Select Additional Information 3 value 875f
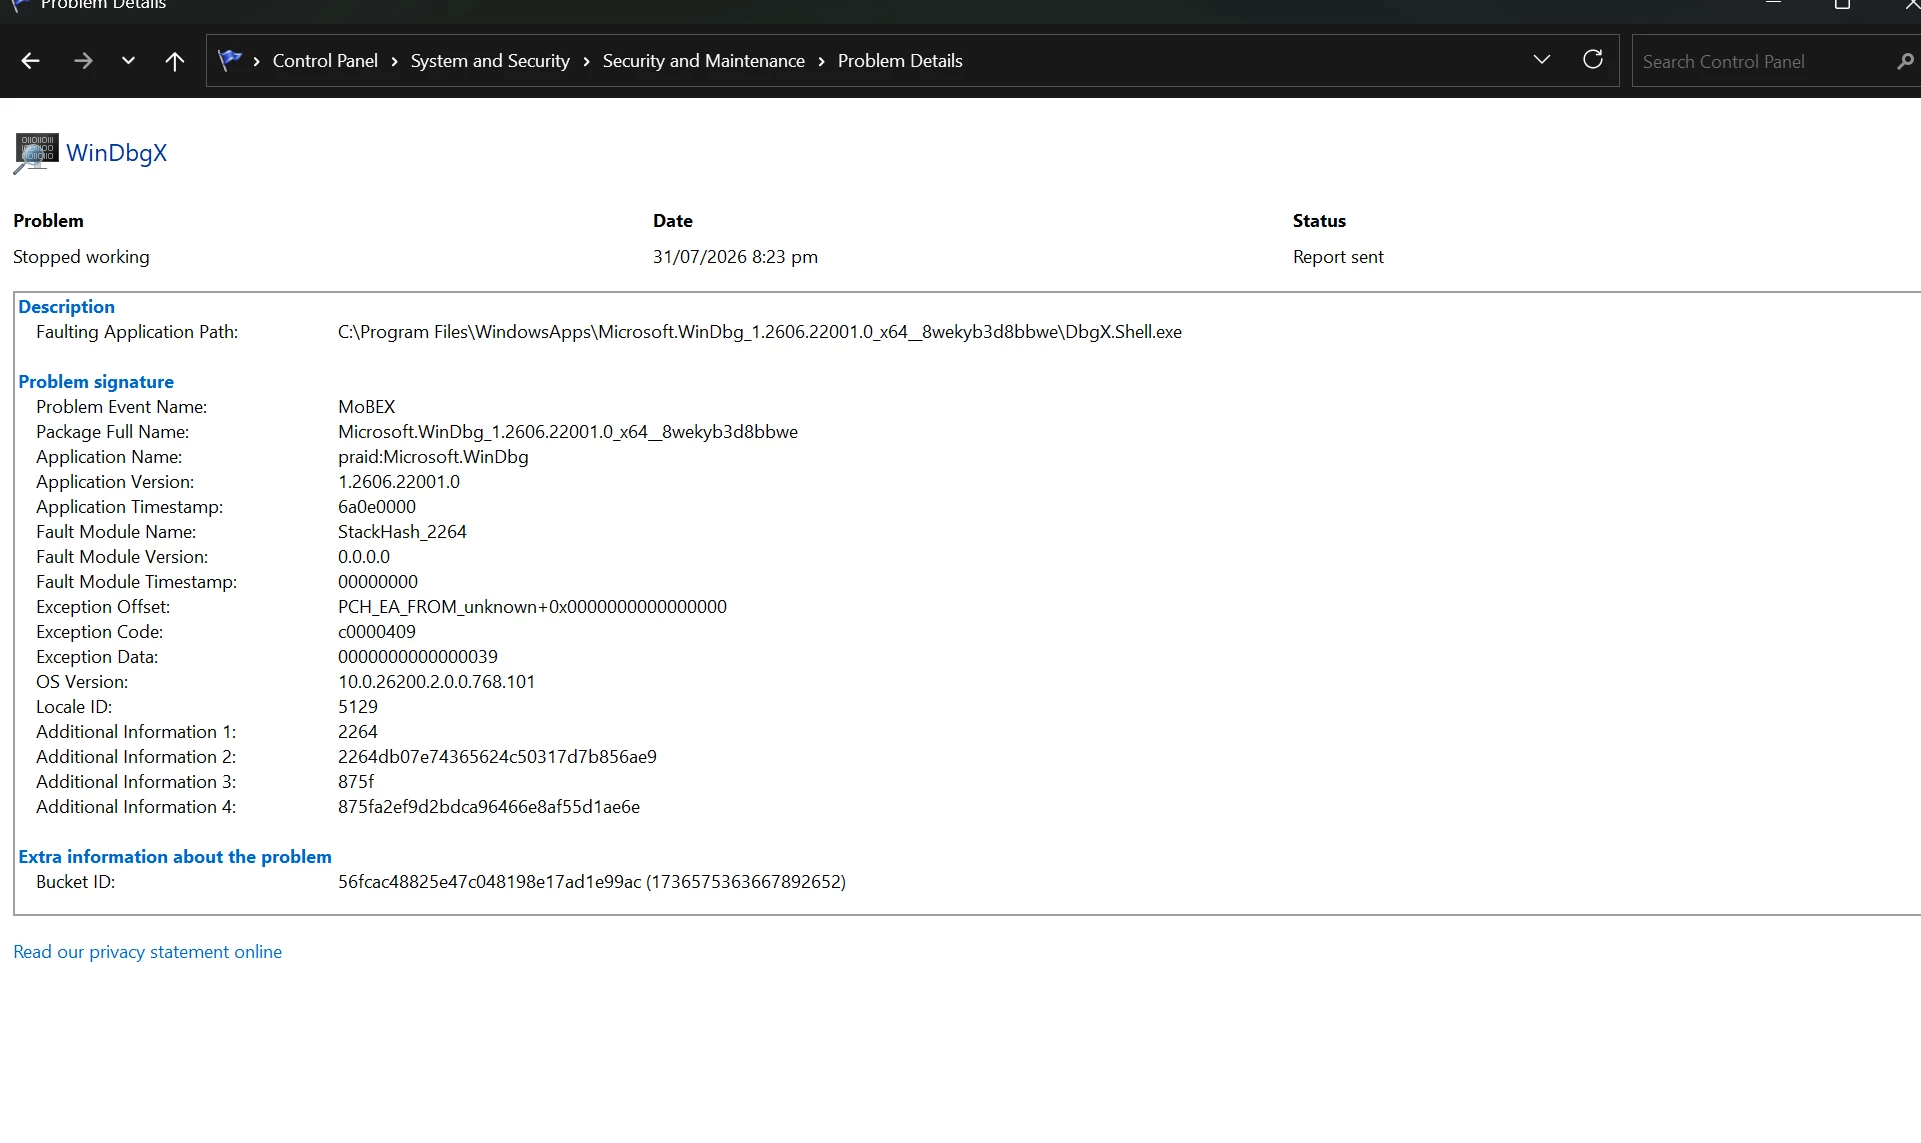The image size is (1921, 1143). click(x=355, y=782)
